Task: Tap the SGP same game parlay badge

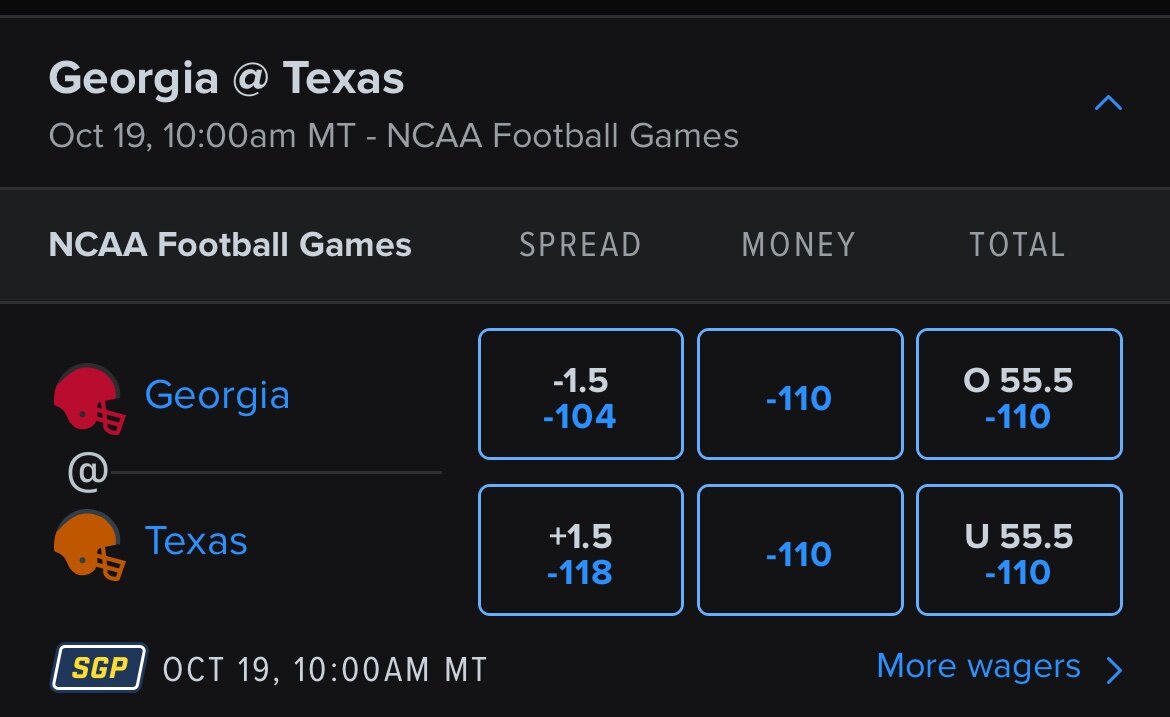Action: pos(98,668)
